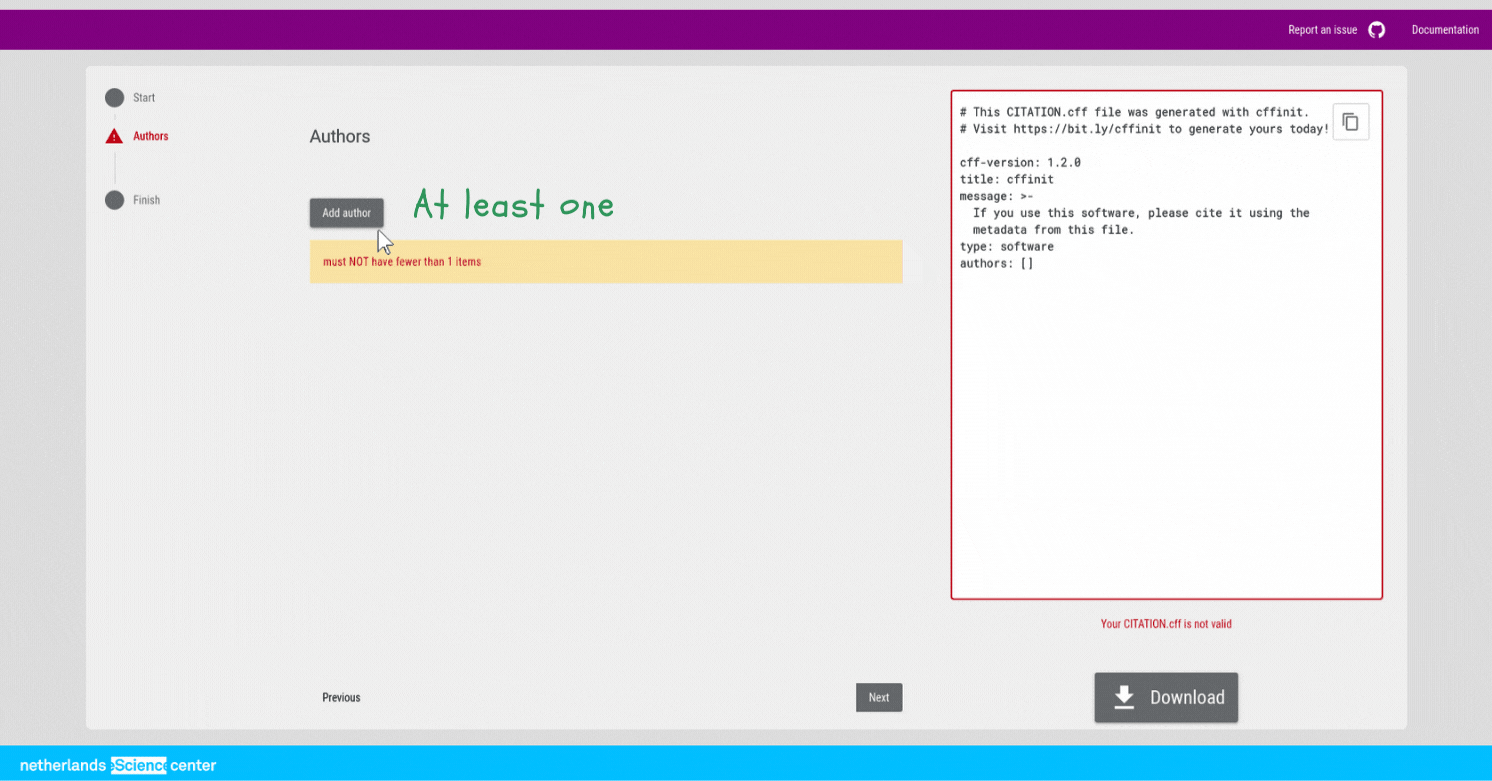This screenshot has width=1492, height=781.
Task: Click the GitHub octocat icon
Action: click(x=1377, y=30)
